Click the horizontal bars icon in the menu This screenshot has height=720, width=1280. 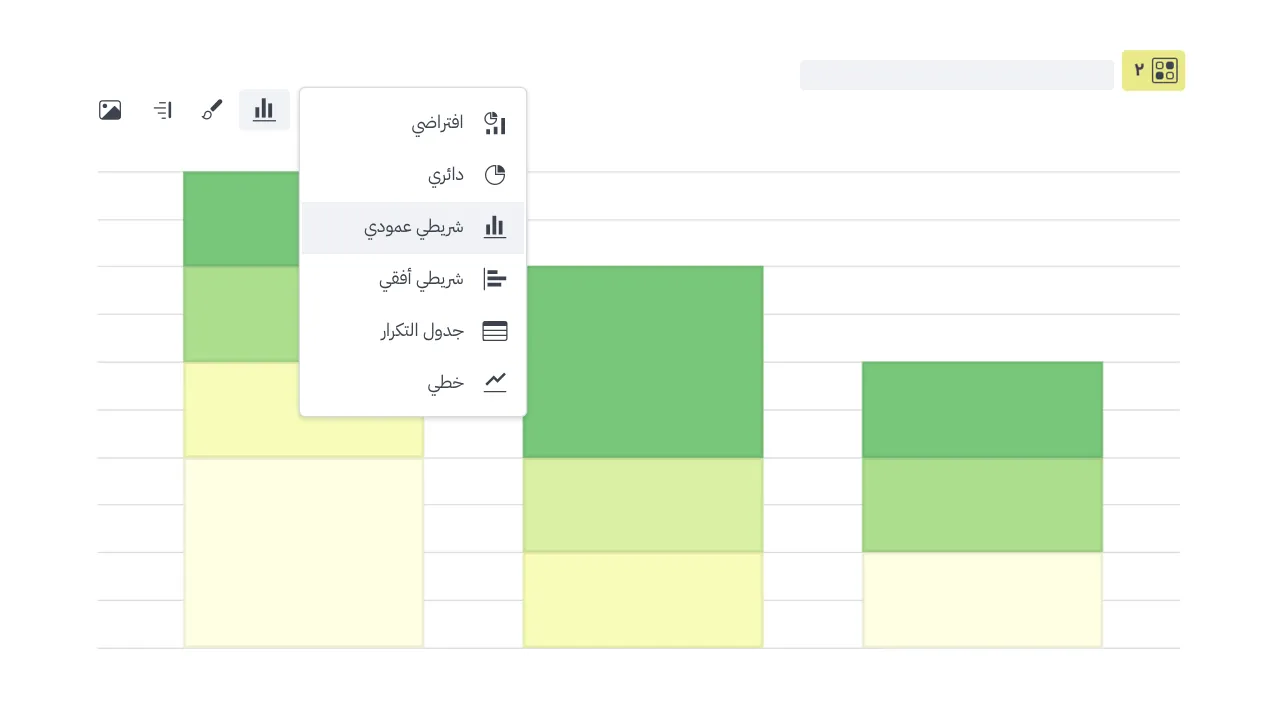tap(495, 279)
